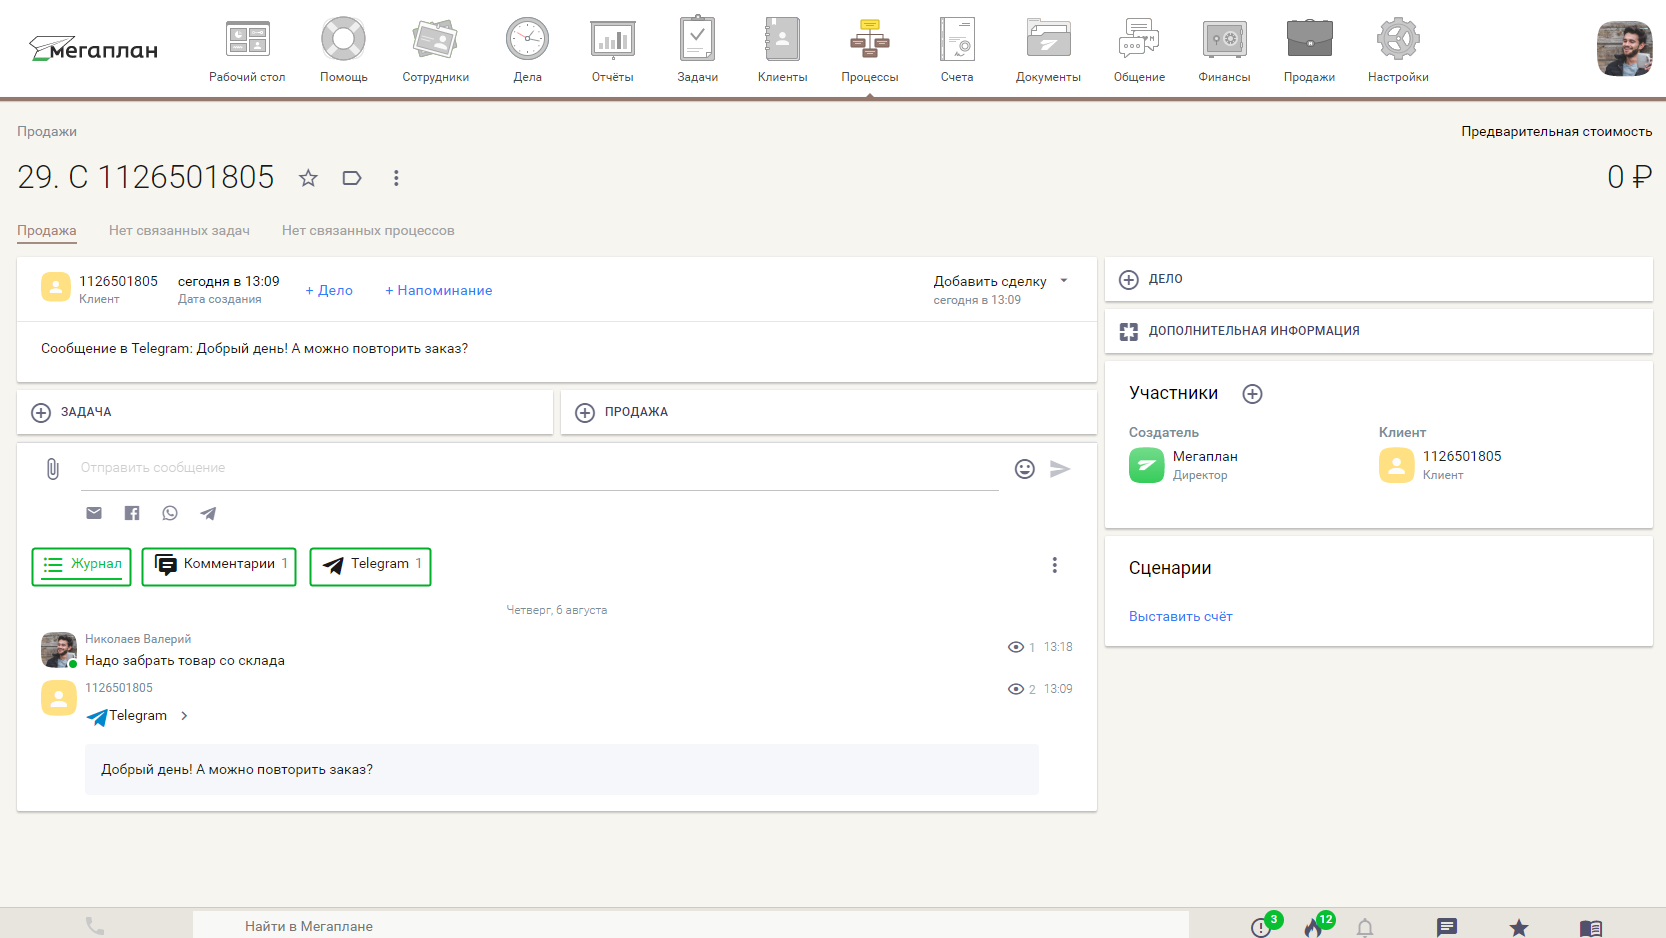Focus Найти в Мегаплане search field
The height and width of the screenshot is (938, 1666).
[x=690, y=926]
